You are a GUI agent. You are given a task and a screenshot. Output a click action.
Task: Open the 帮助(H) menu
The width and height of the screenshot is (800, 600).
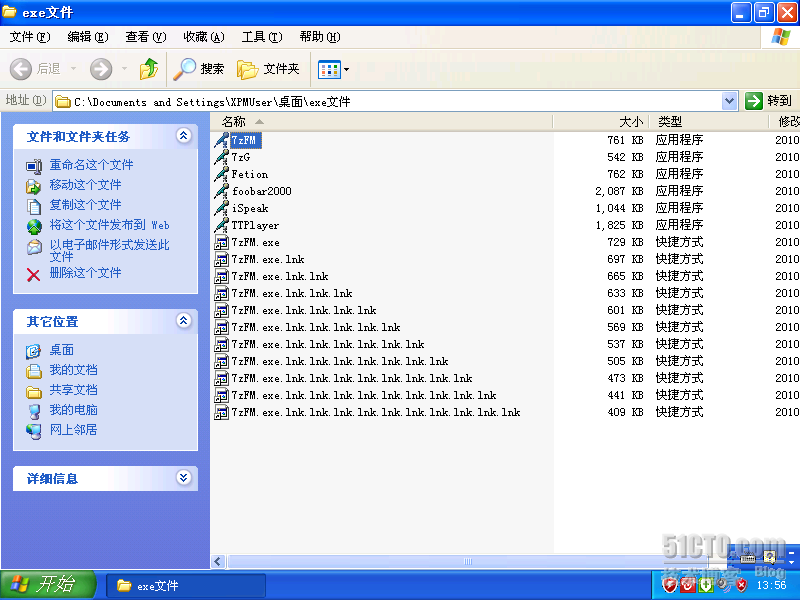320,37
